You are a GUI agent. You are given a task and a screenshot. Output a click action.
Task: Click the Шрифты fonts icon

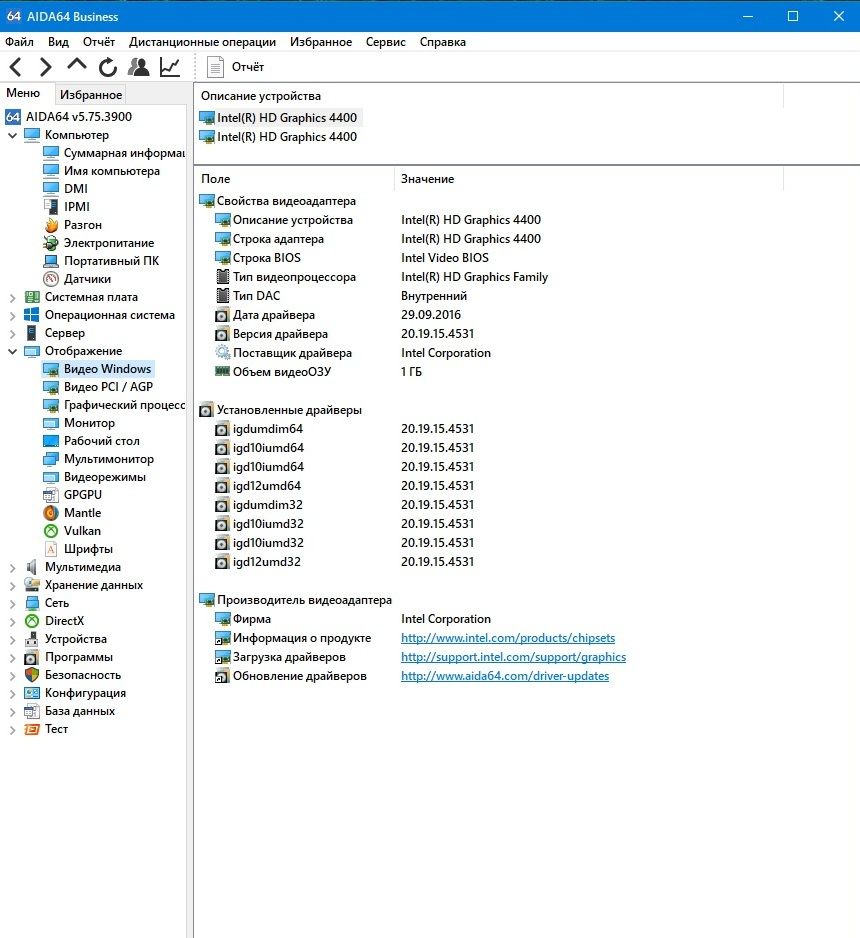pos(51,549)
